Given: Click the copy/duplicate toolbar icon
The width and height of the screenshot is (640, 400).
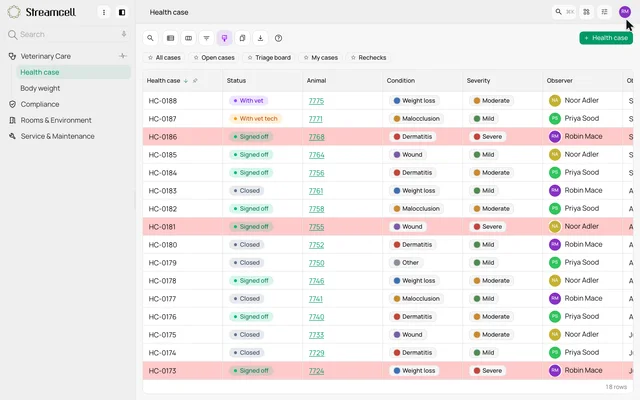Looking at the screenshot, I should point(242,38).
